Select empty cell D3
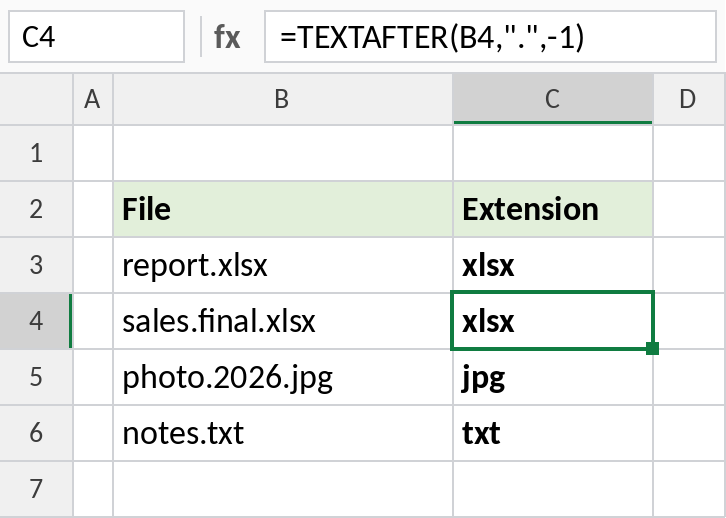This screenshot has height=518, width=726. click(689, 265)
